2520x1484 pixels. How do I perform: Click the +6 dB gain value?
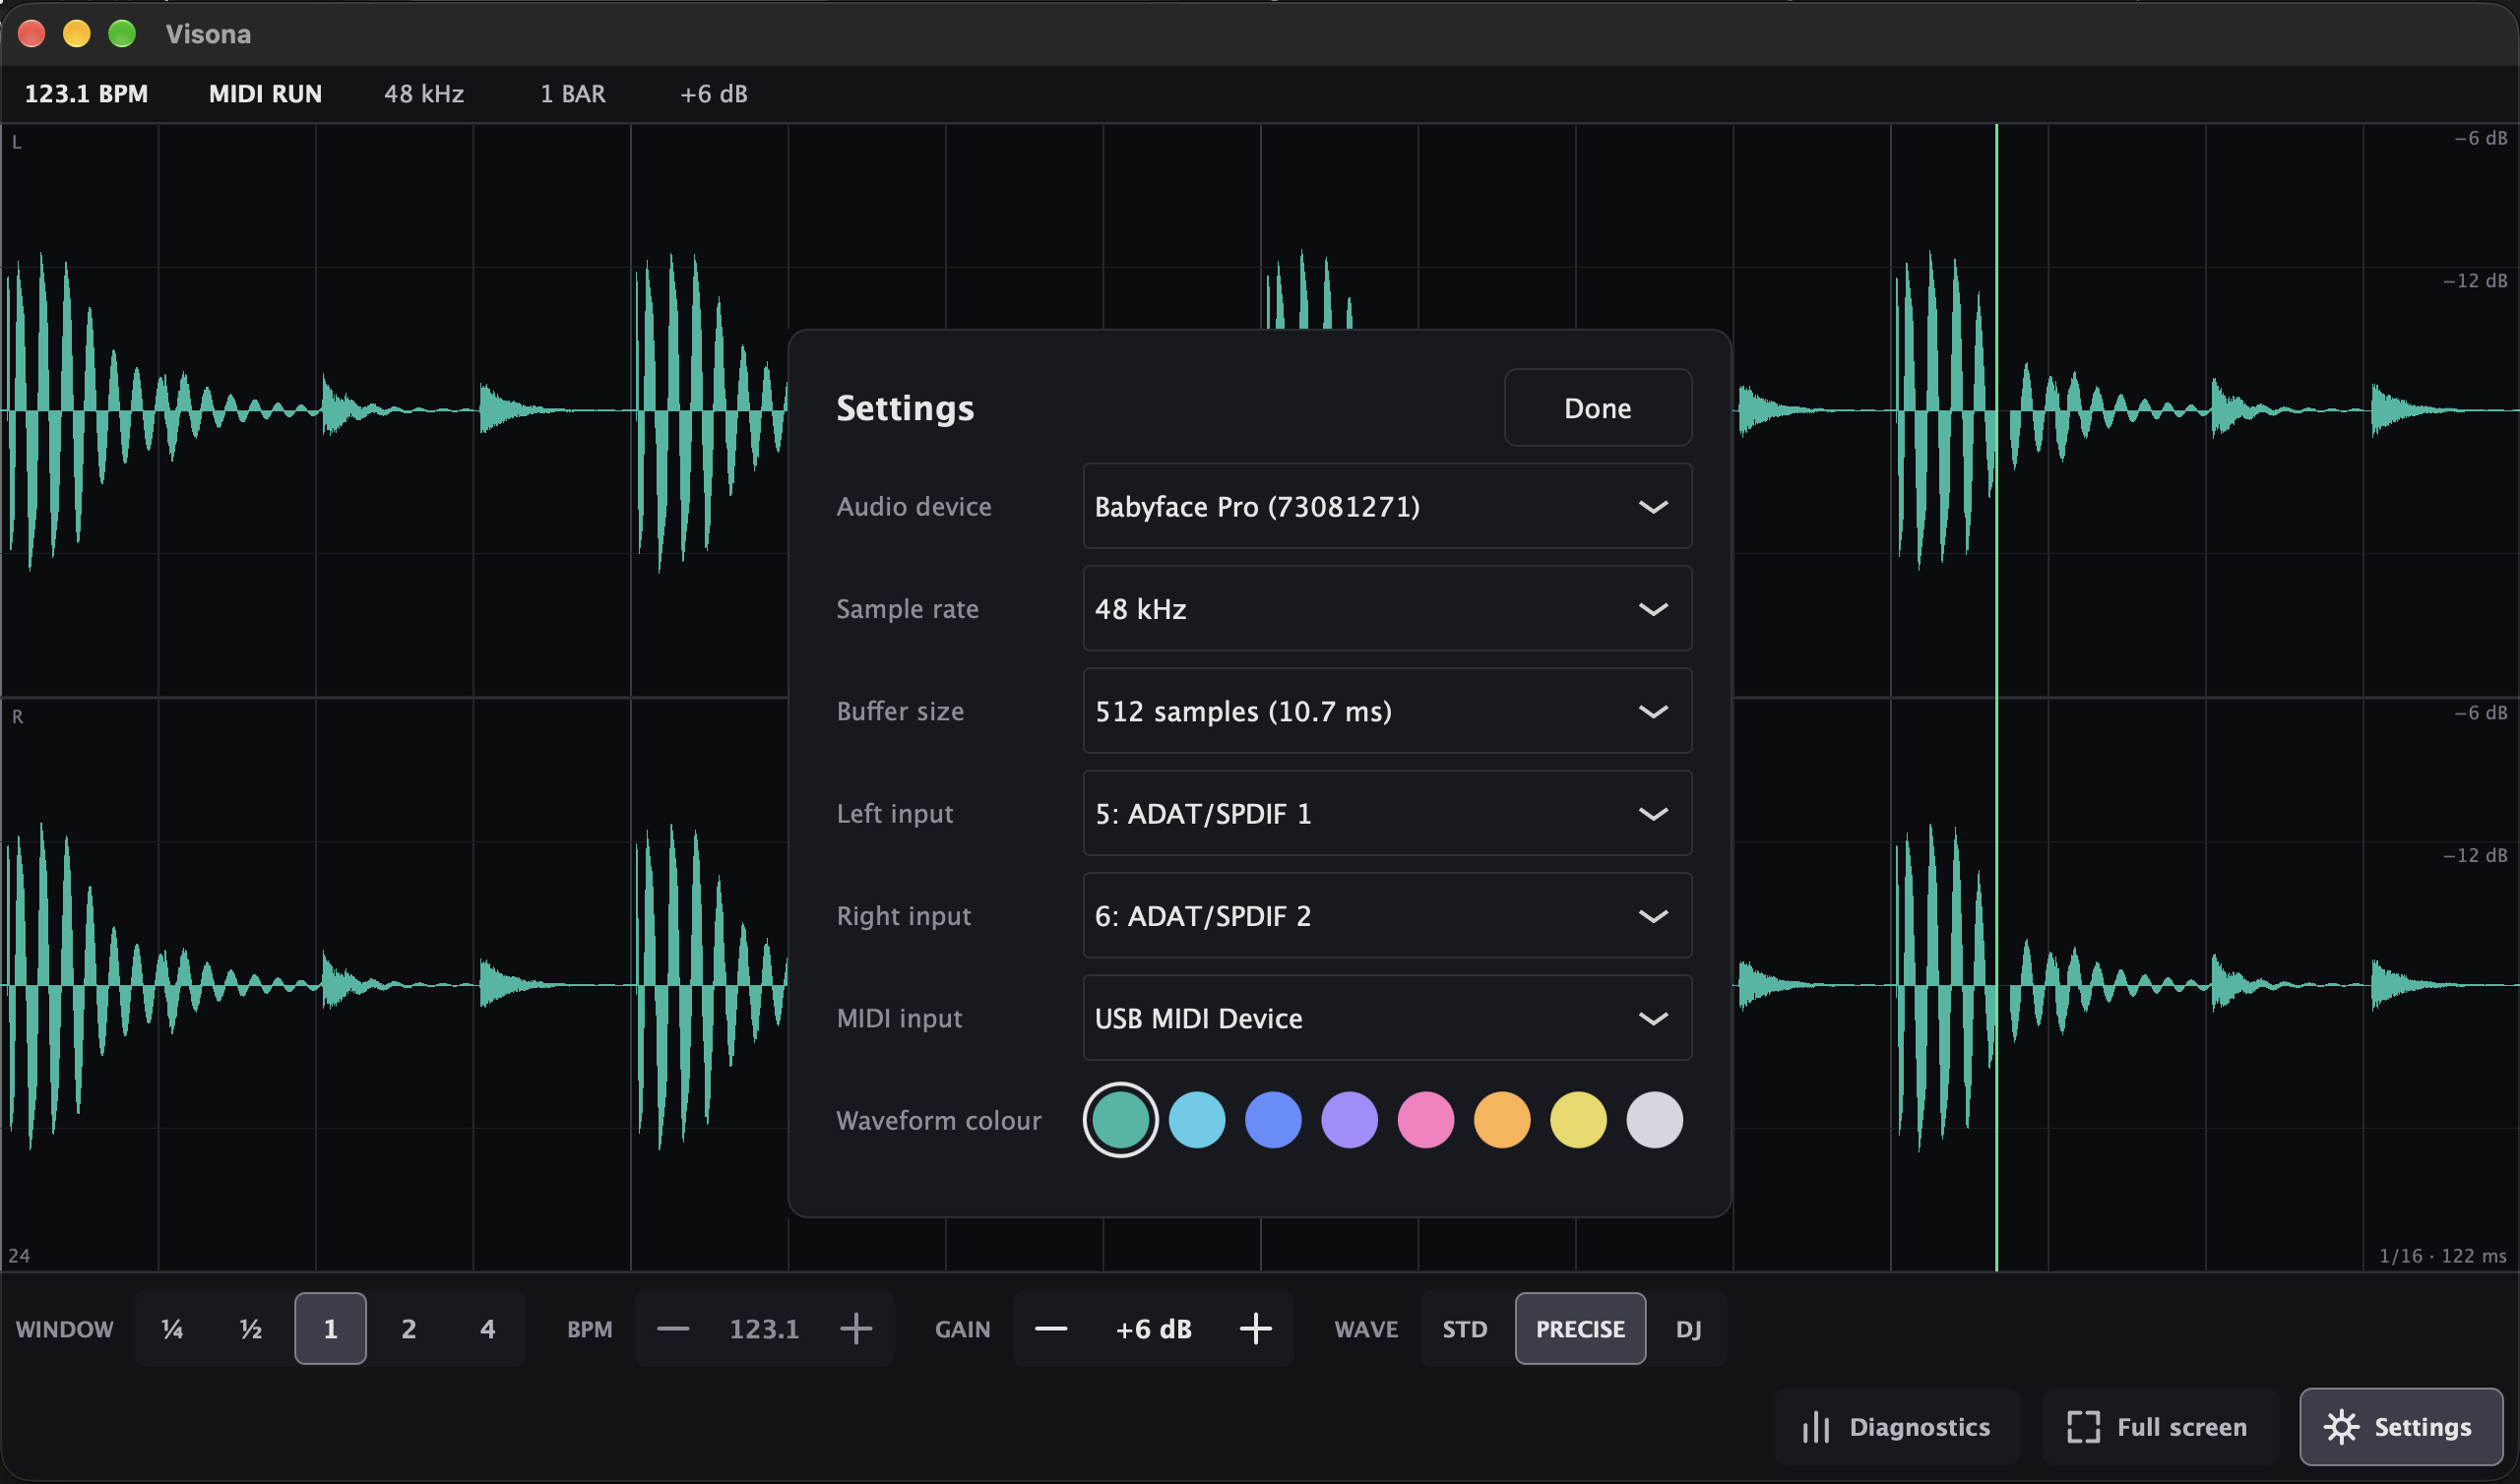point(1154,1329)
